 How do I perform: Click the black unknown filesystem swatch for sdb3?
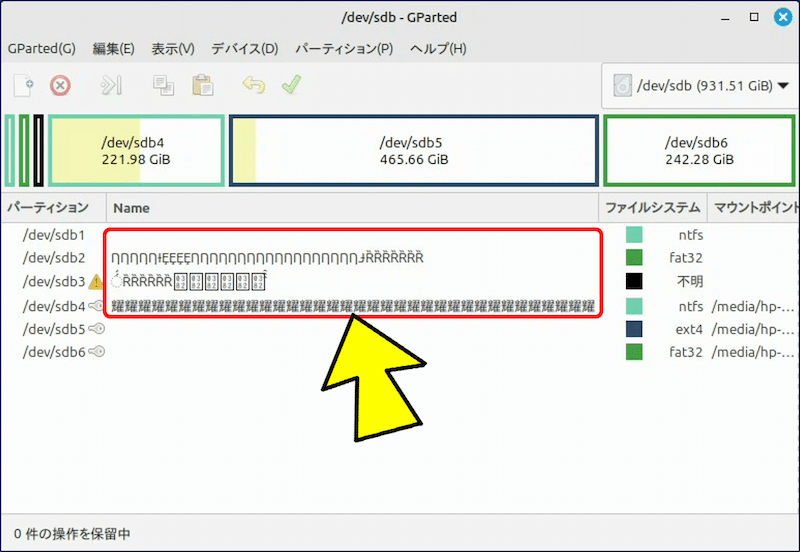[x=634, y=282]
